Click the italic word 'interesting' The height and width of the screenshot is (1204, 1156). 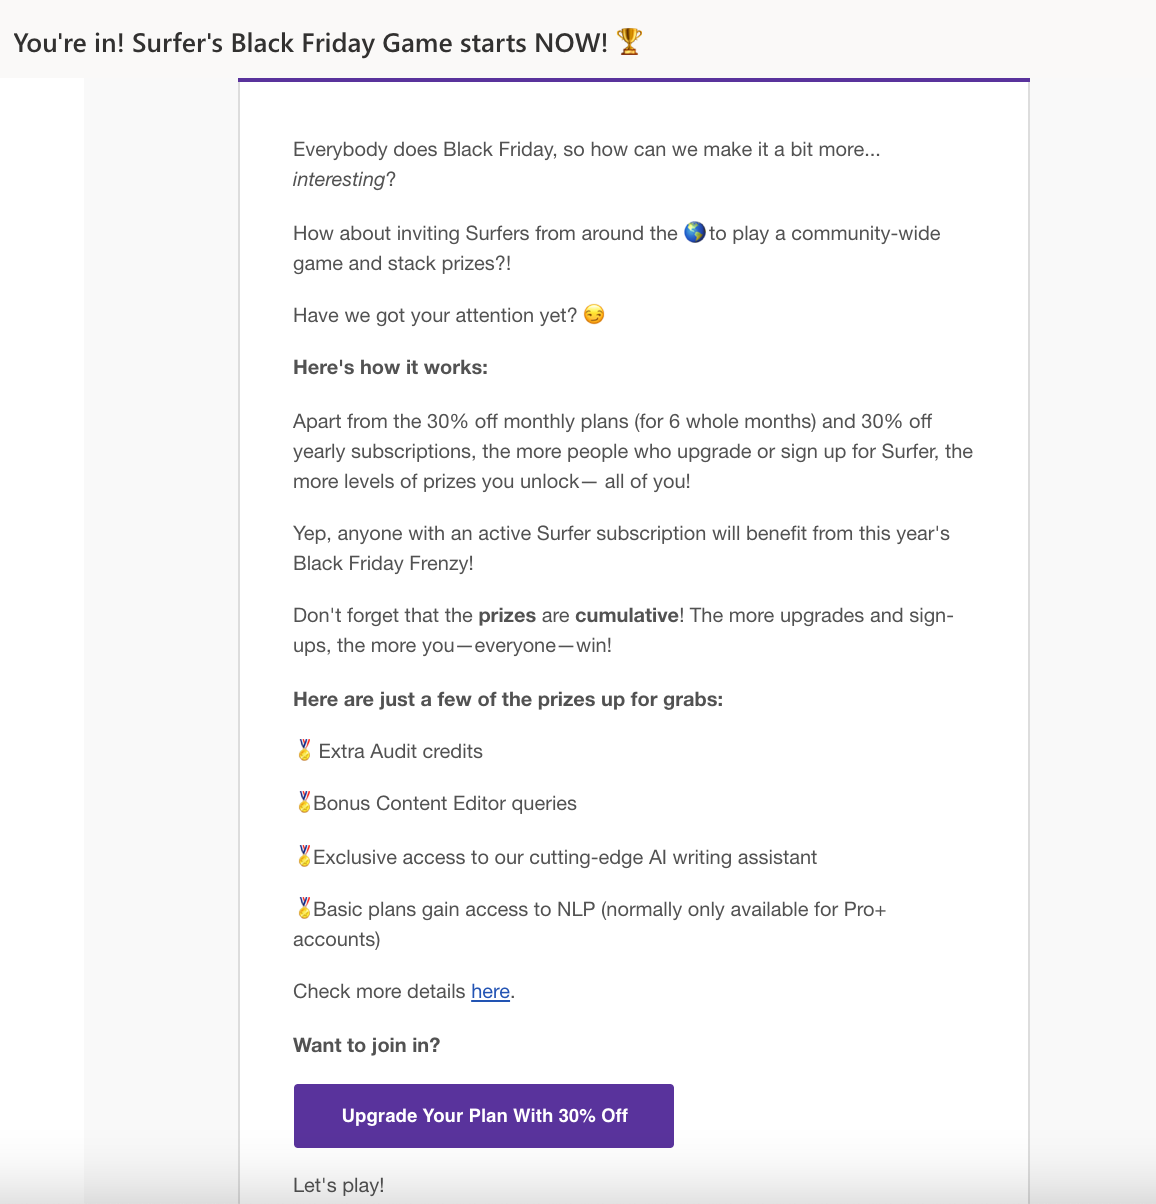338,179
